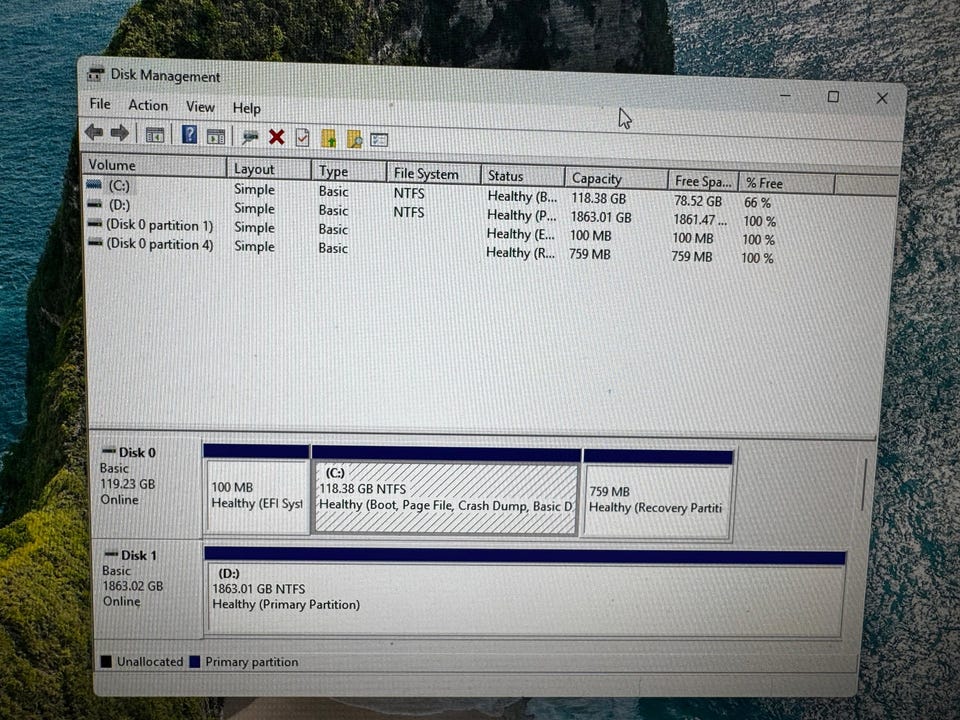Sort by the File System column header

(x=433, y=174)
